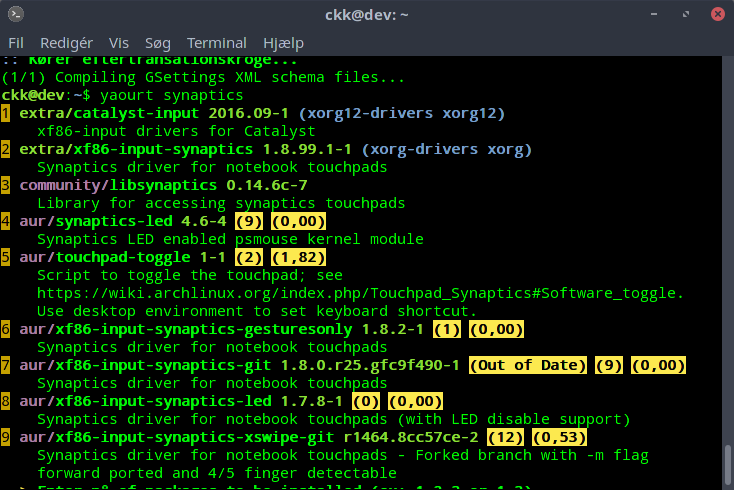Click the 'yaourt synaptics' command text
This screenshot has width=734, height=490.
click(172, 95)
